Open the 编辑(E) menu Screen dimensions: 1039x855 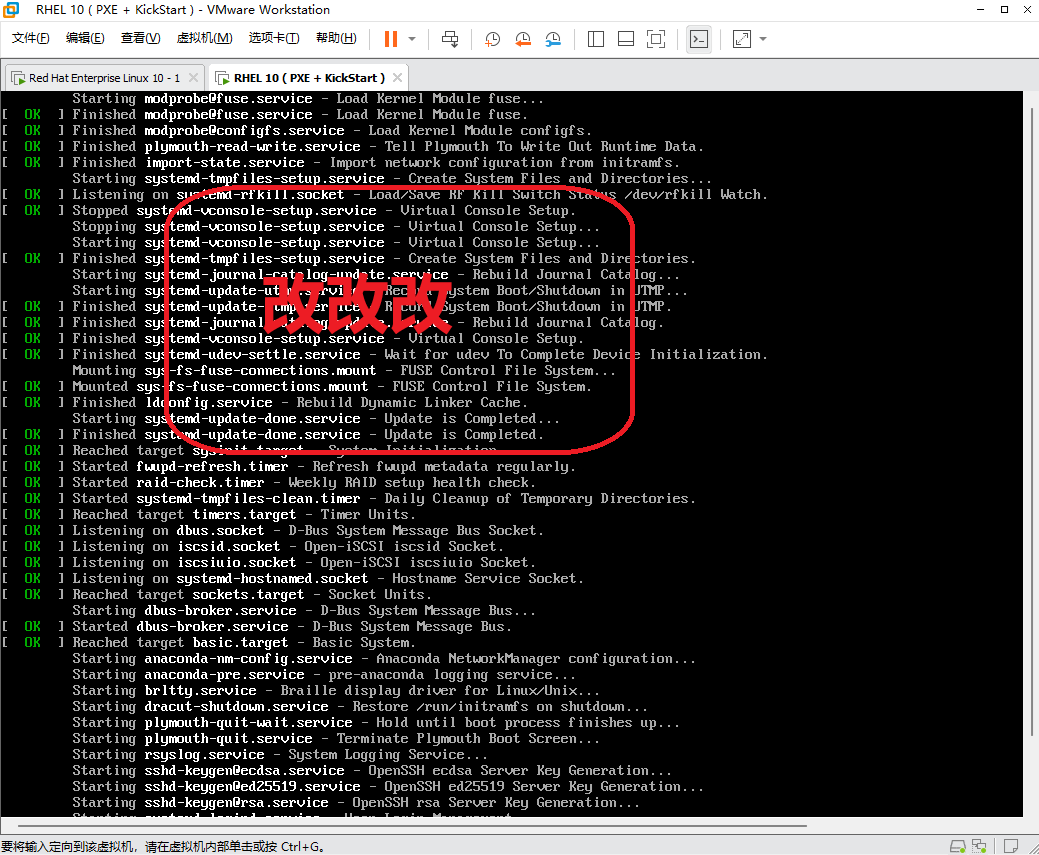pyautogui.click(x=85, y=38)
